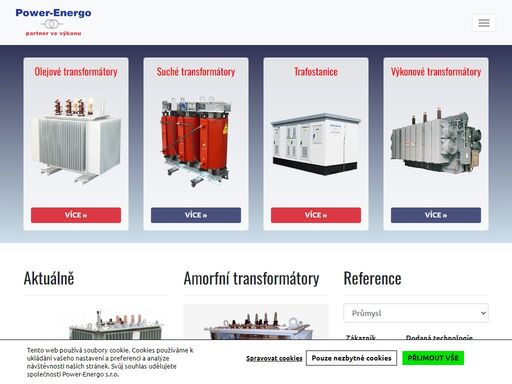Screen dimensions: 512x384
Task: Click the Trafostanice substation image
Action: [316, 144]
